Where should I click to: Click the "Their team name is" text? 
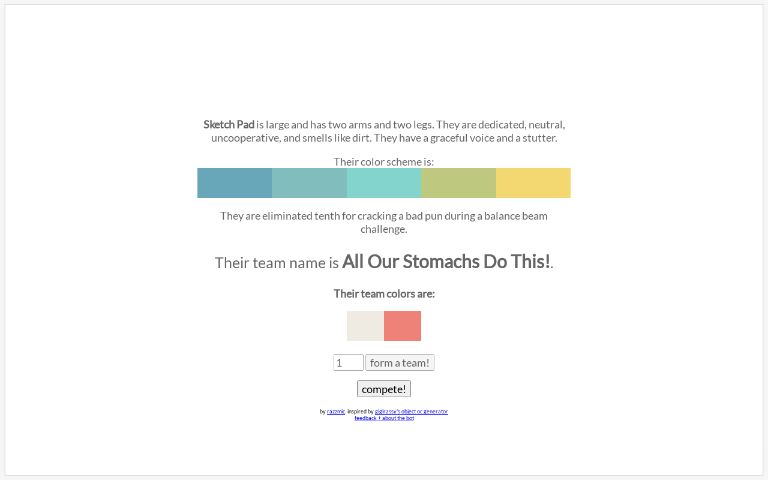click(277, 263)
